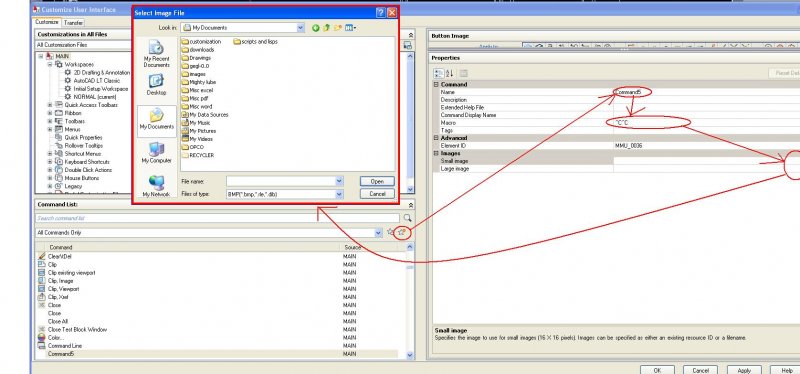
Task: Click the Apply button in Customize User Interface
Action: click(744, 370)
